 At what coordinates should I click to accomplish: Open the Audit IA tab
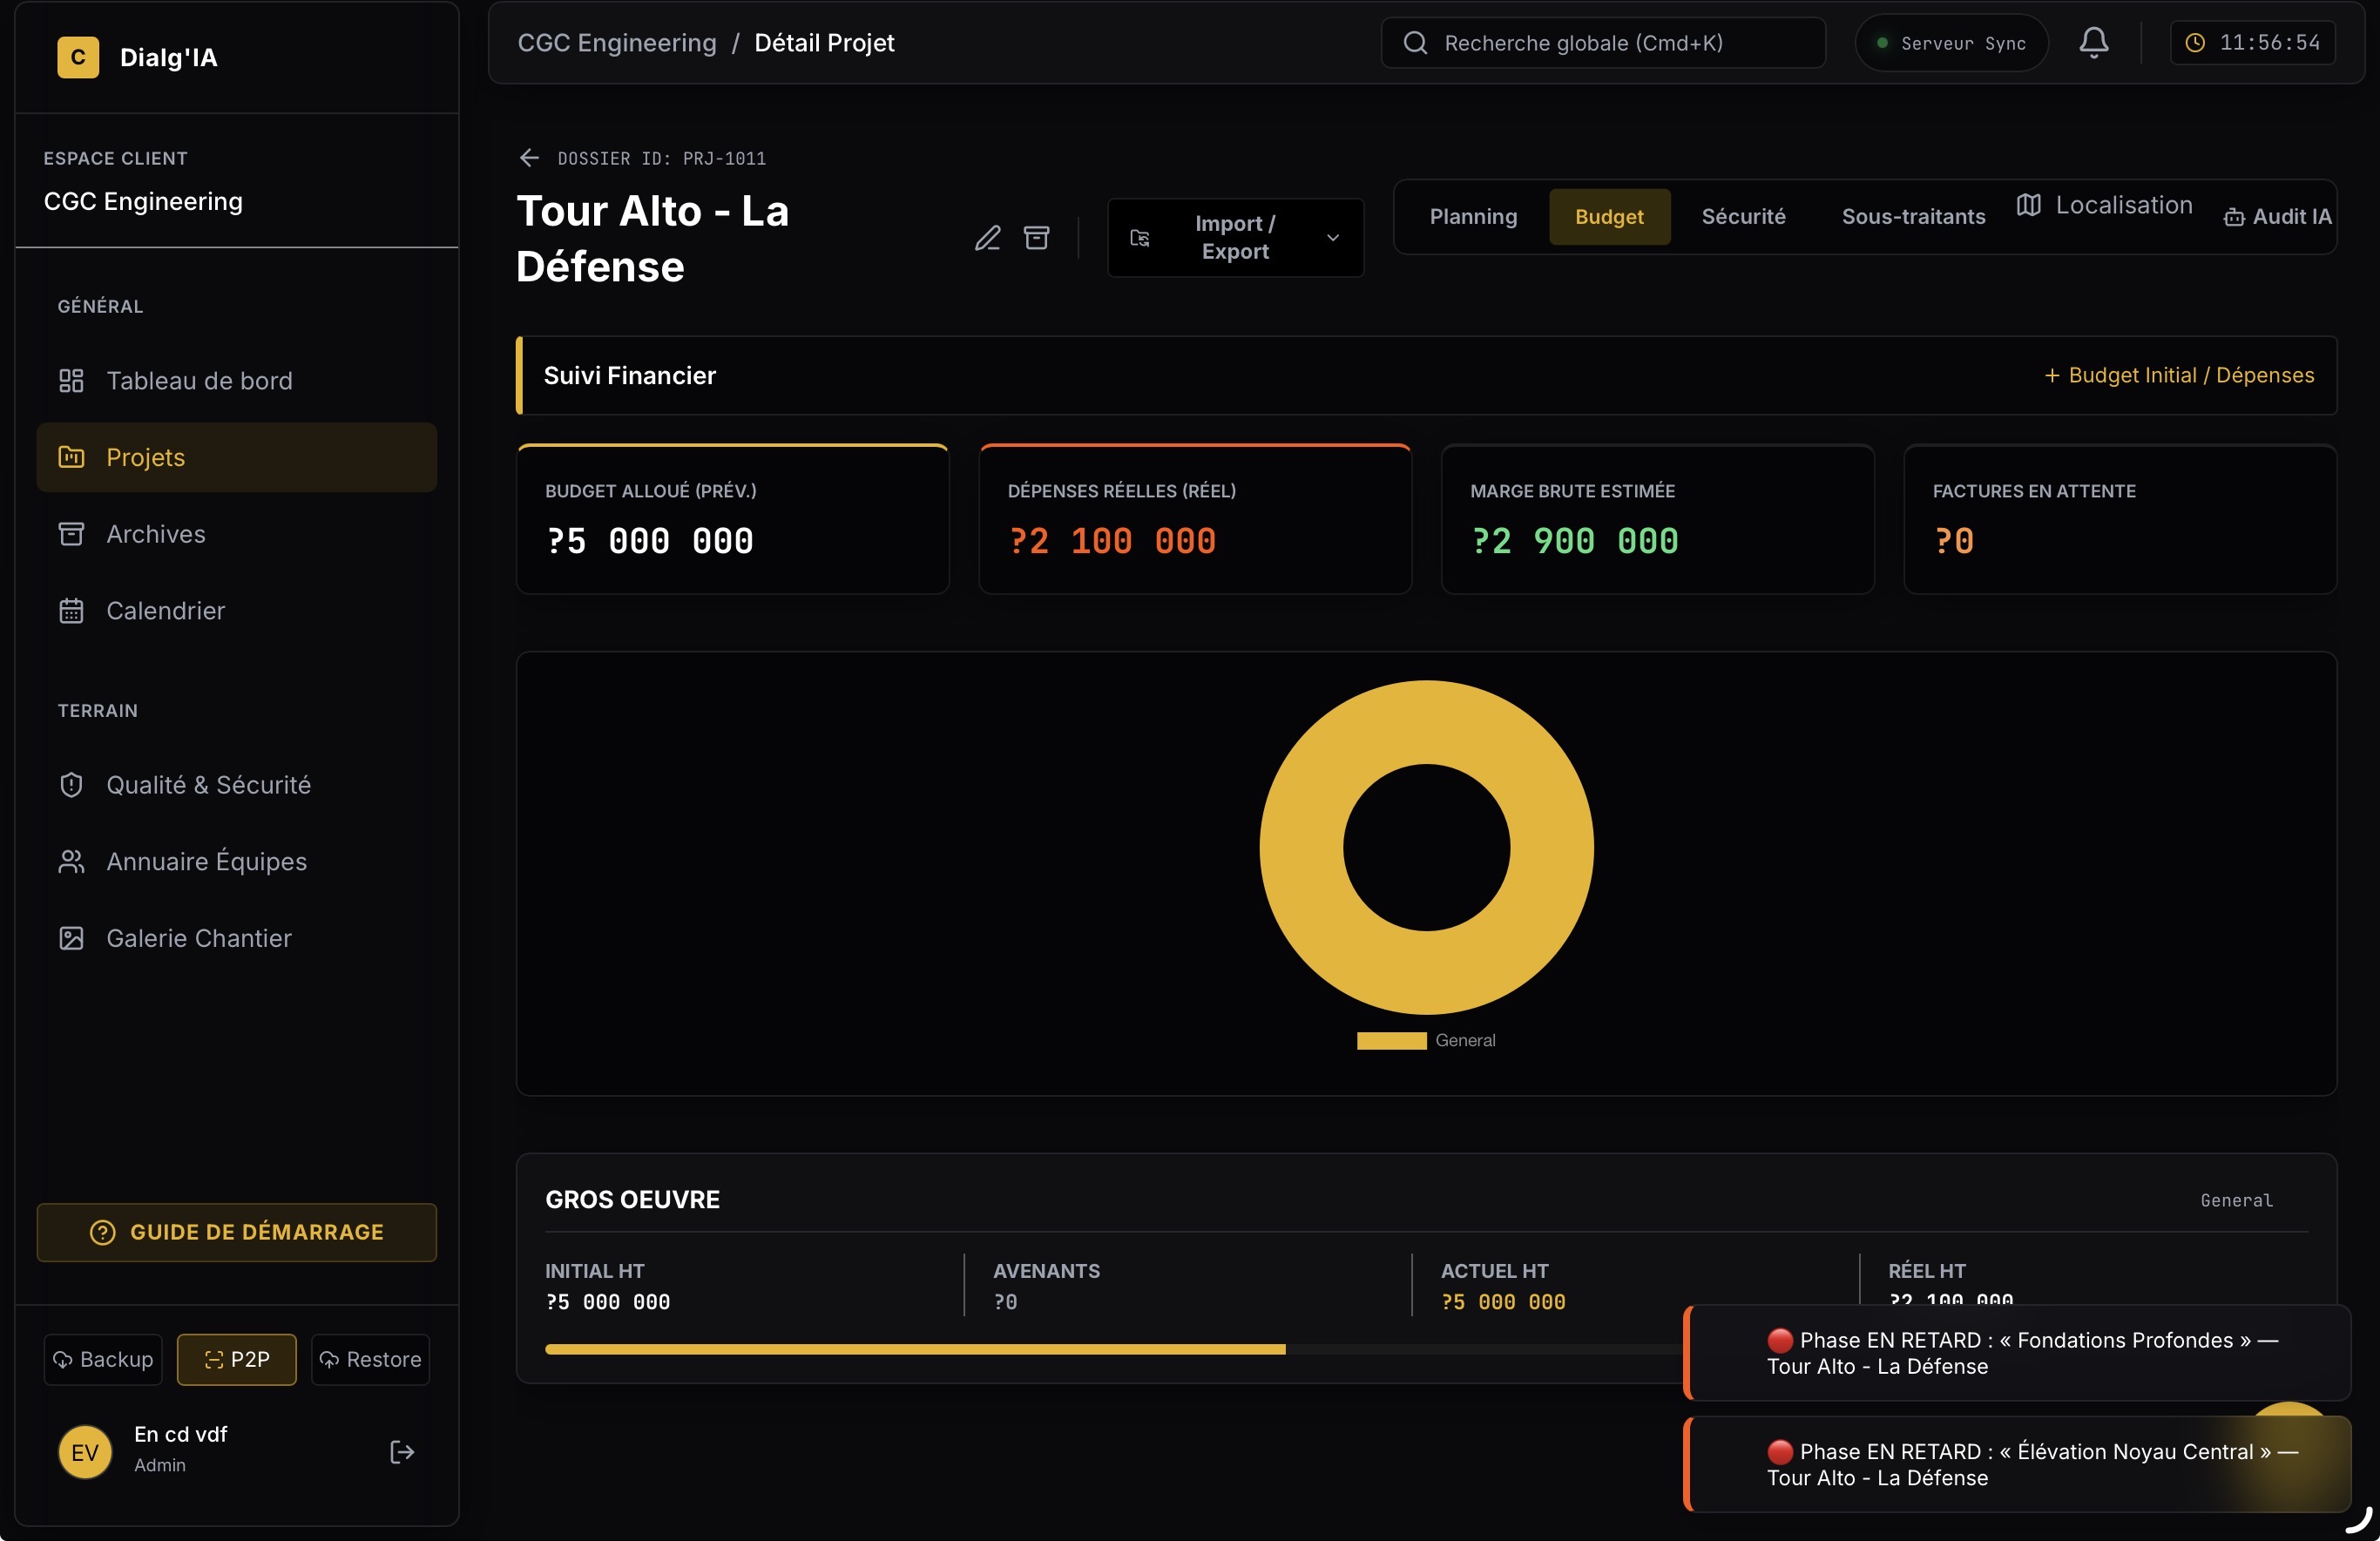coord(2277,217)
